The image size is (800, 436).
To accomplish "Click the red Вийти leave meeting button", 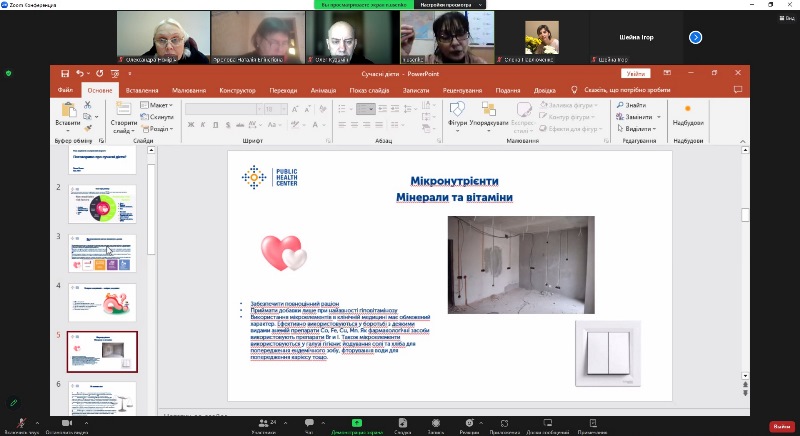I will (x=780, y=425).
